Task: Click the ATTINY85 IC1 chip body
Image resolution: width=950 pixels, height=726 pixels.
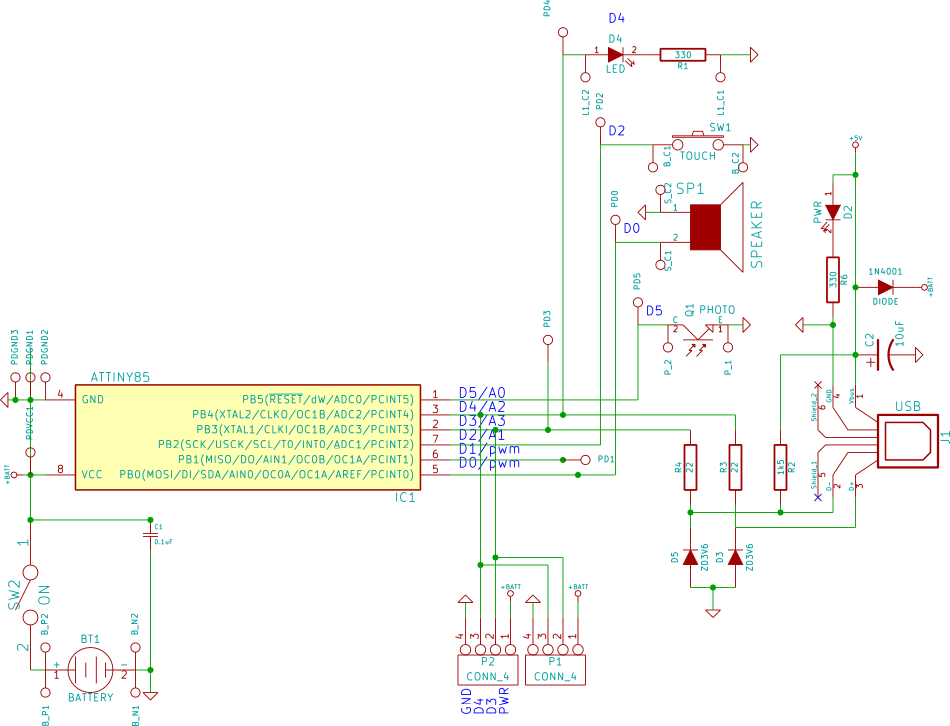Action: click(x=247, y=437)
